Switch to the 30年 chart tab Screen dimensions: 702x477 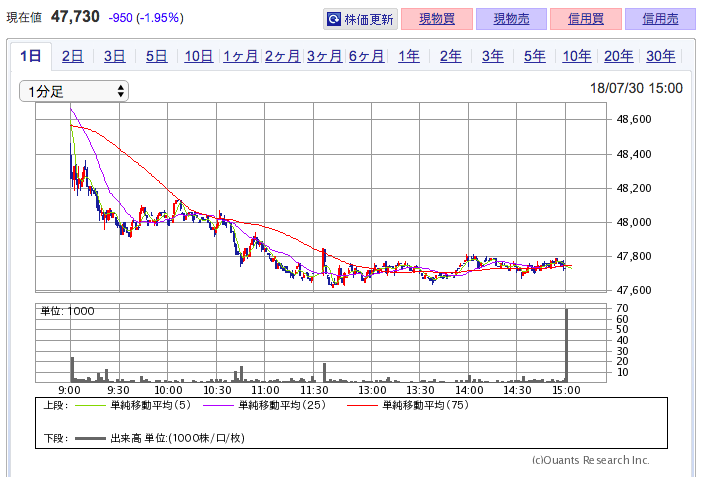point(661,56)
